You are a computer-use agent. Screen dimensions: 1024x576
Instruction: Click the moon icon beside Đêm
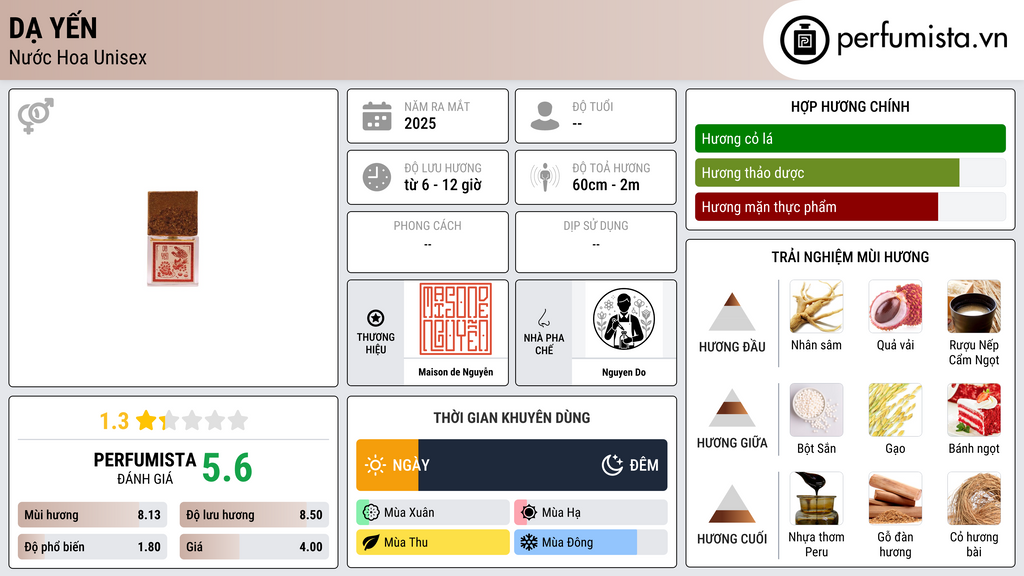click(x=612, y=465)
